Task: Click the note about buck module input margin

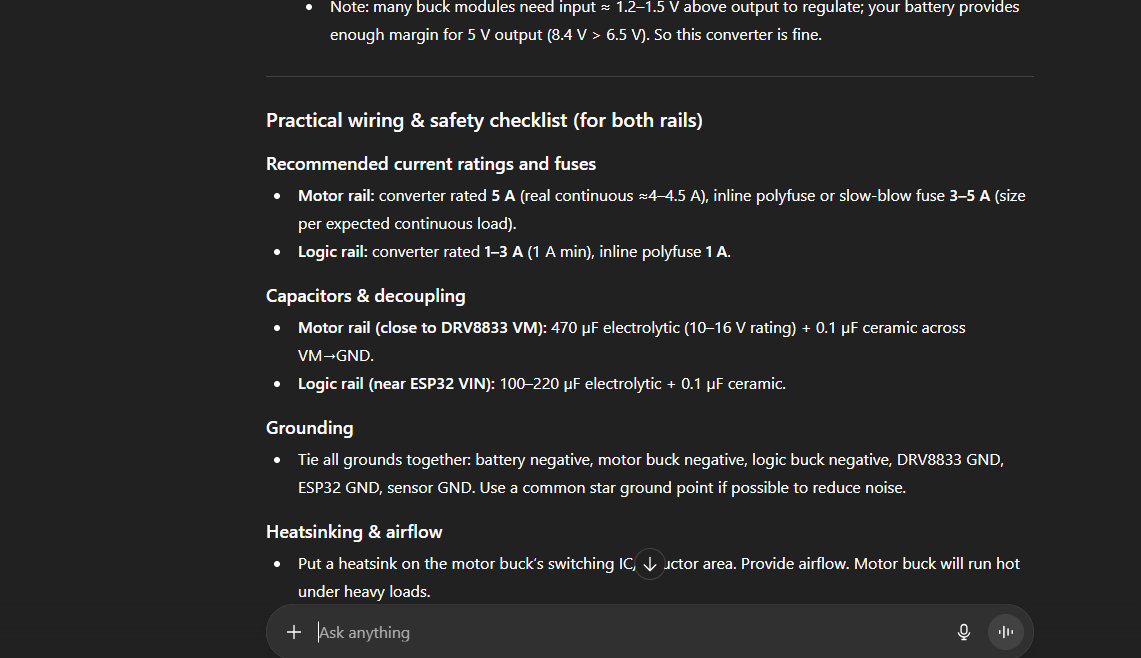Action: click(670, 20)
